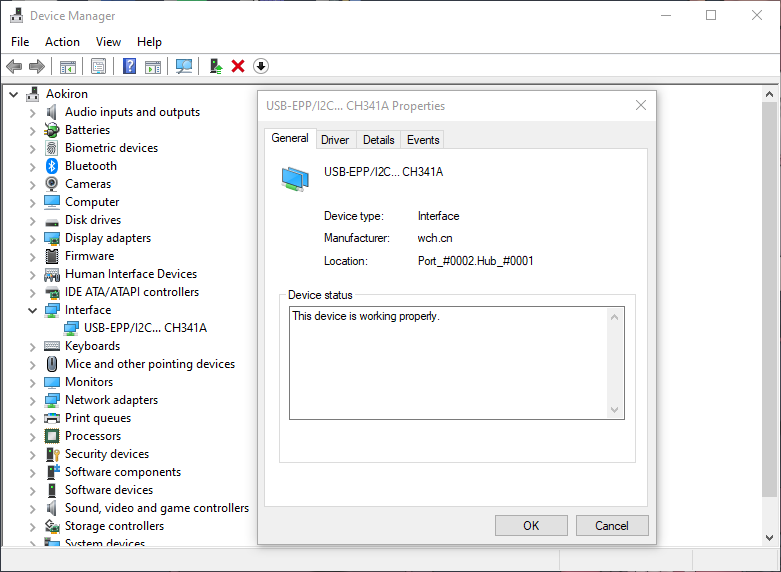Click the Security devices key icon

pos(52,454)
